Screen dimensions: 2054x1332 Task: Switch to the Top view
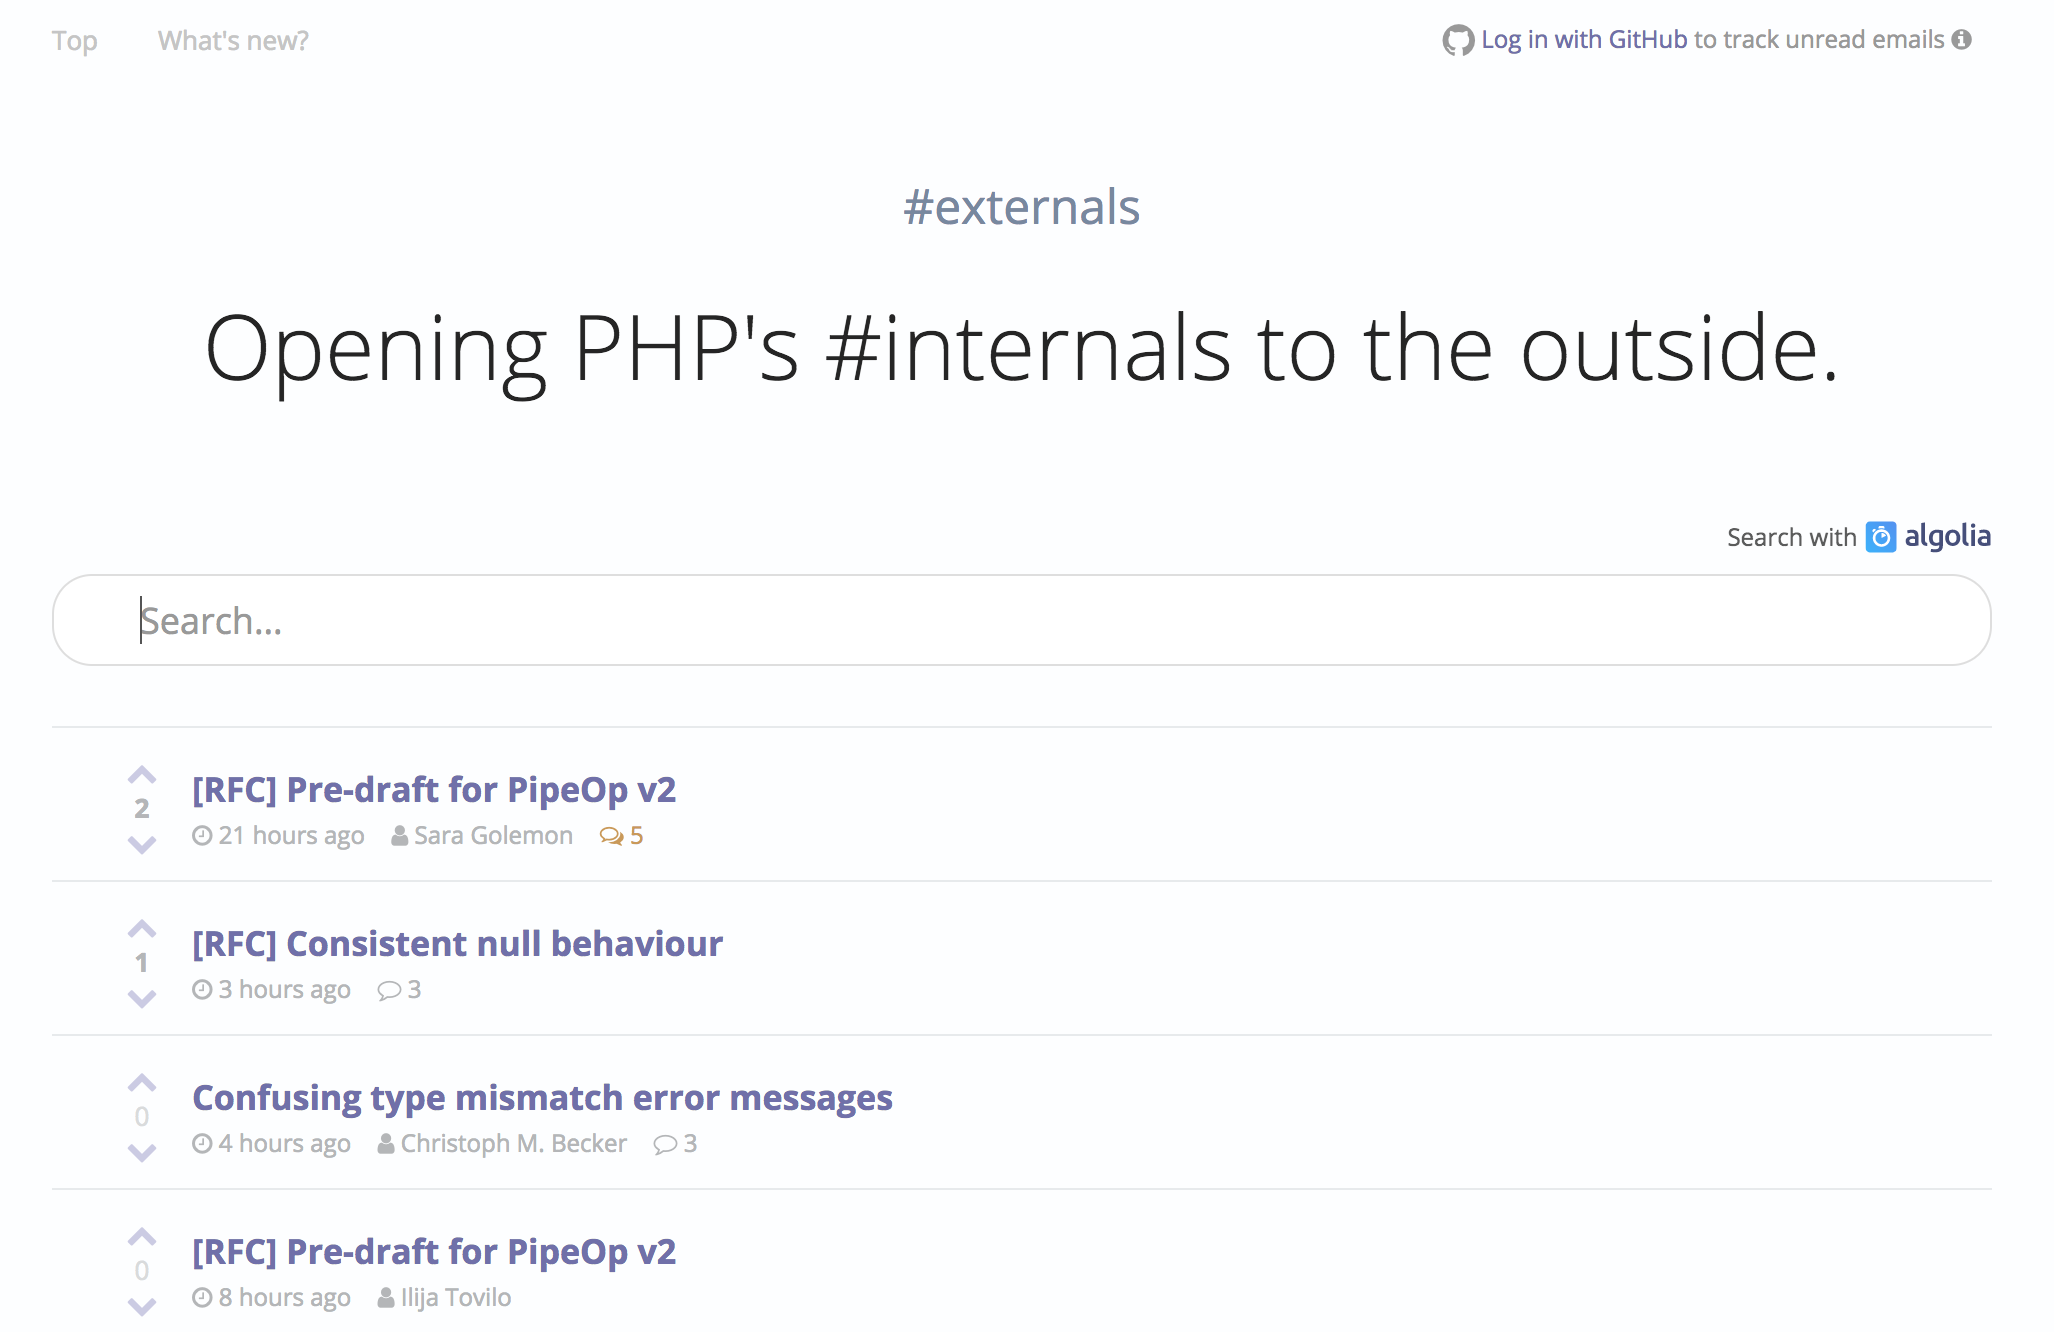coord(76,40)
